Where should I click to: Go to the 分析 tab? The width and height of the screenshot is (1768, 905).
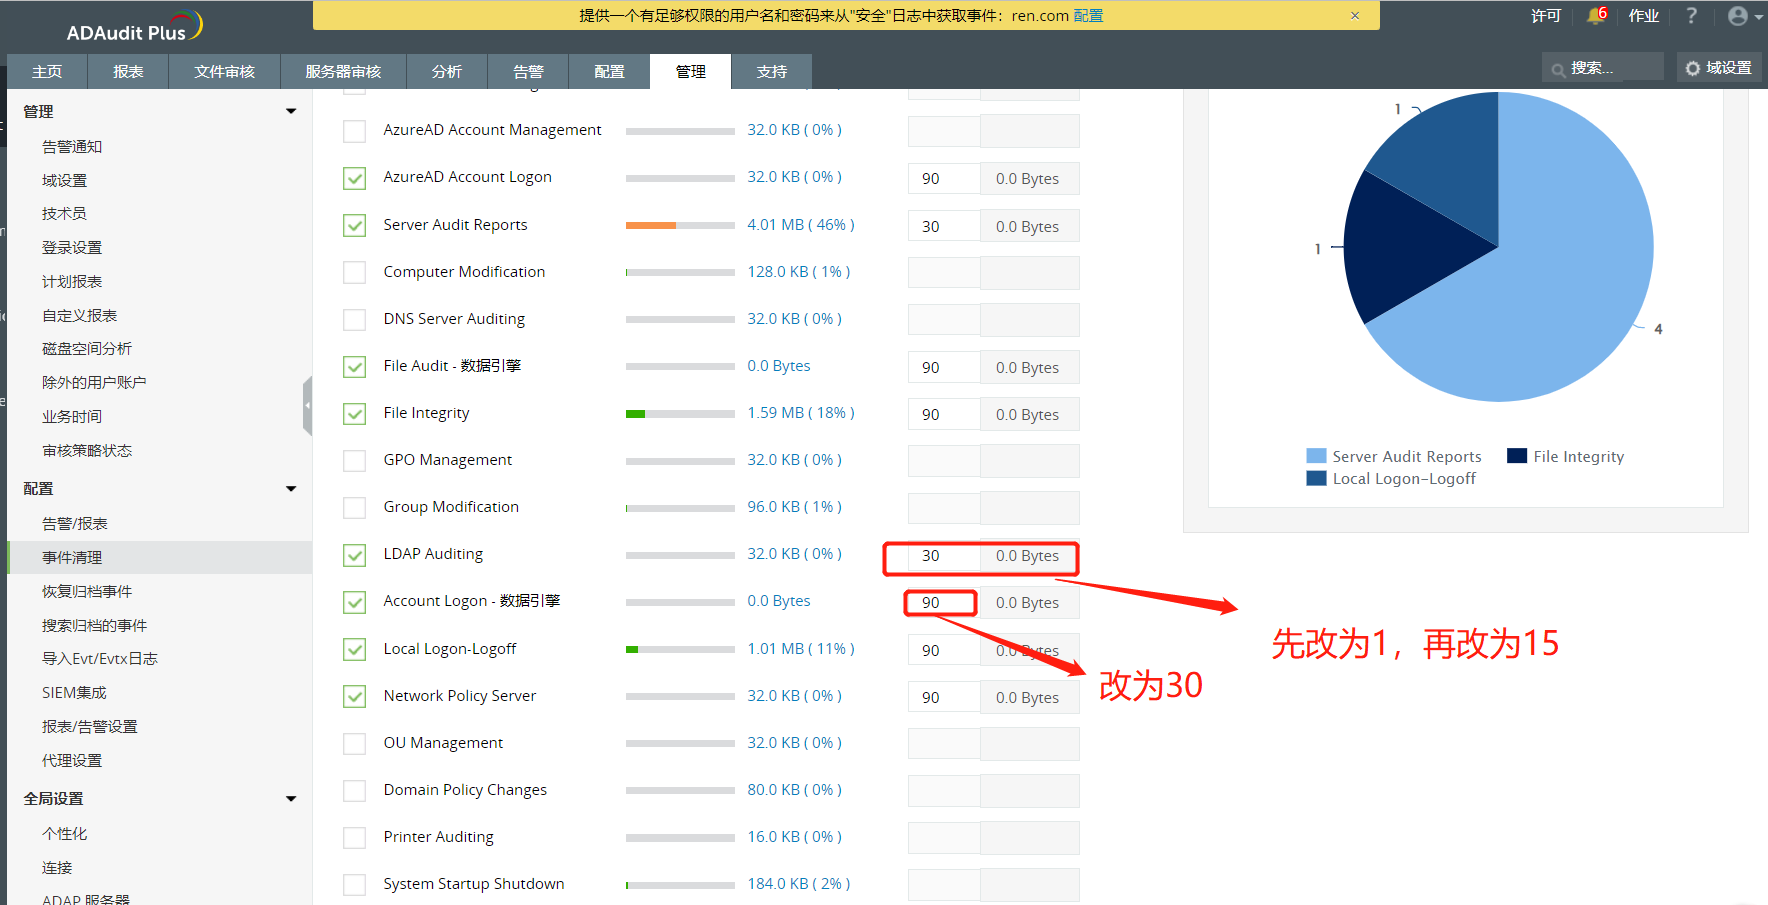pyautogui.click(x=447, y=72)
